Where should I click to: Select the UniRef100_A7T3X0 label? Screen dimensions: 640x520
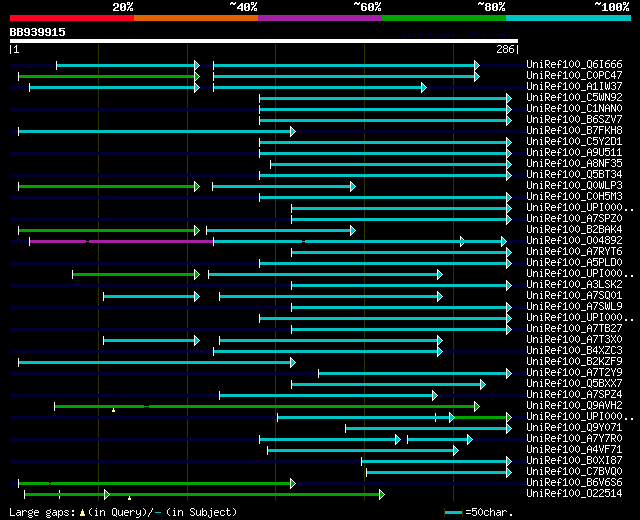(574, 340)
